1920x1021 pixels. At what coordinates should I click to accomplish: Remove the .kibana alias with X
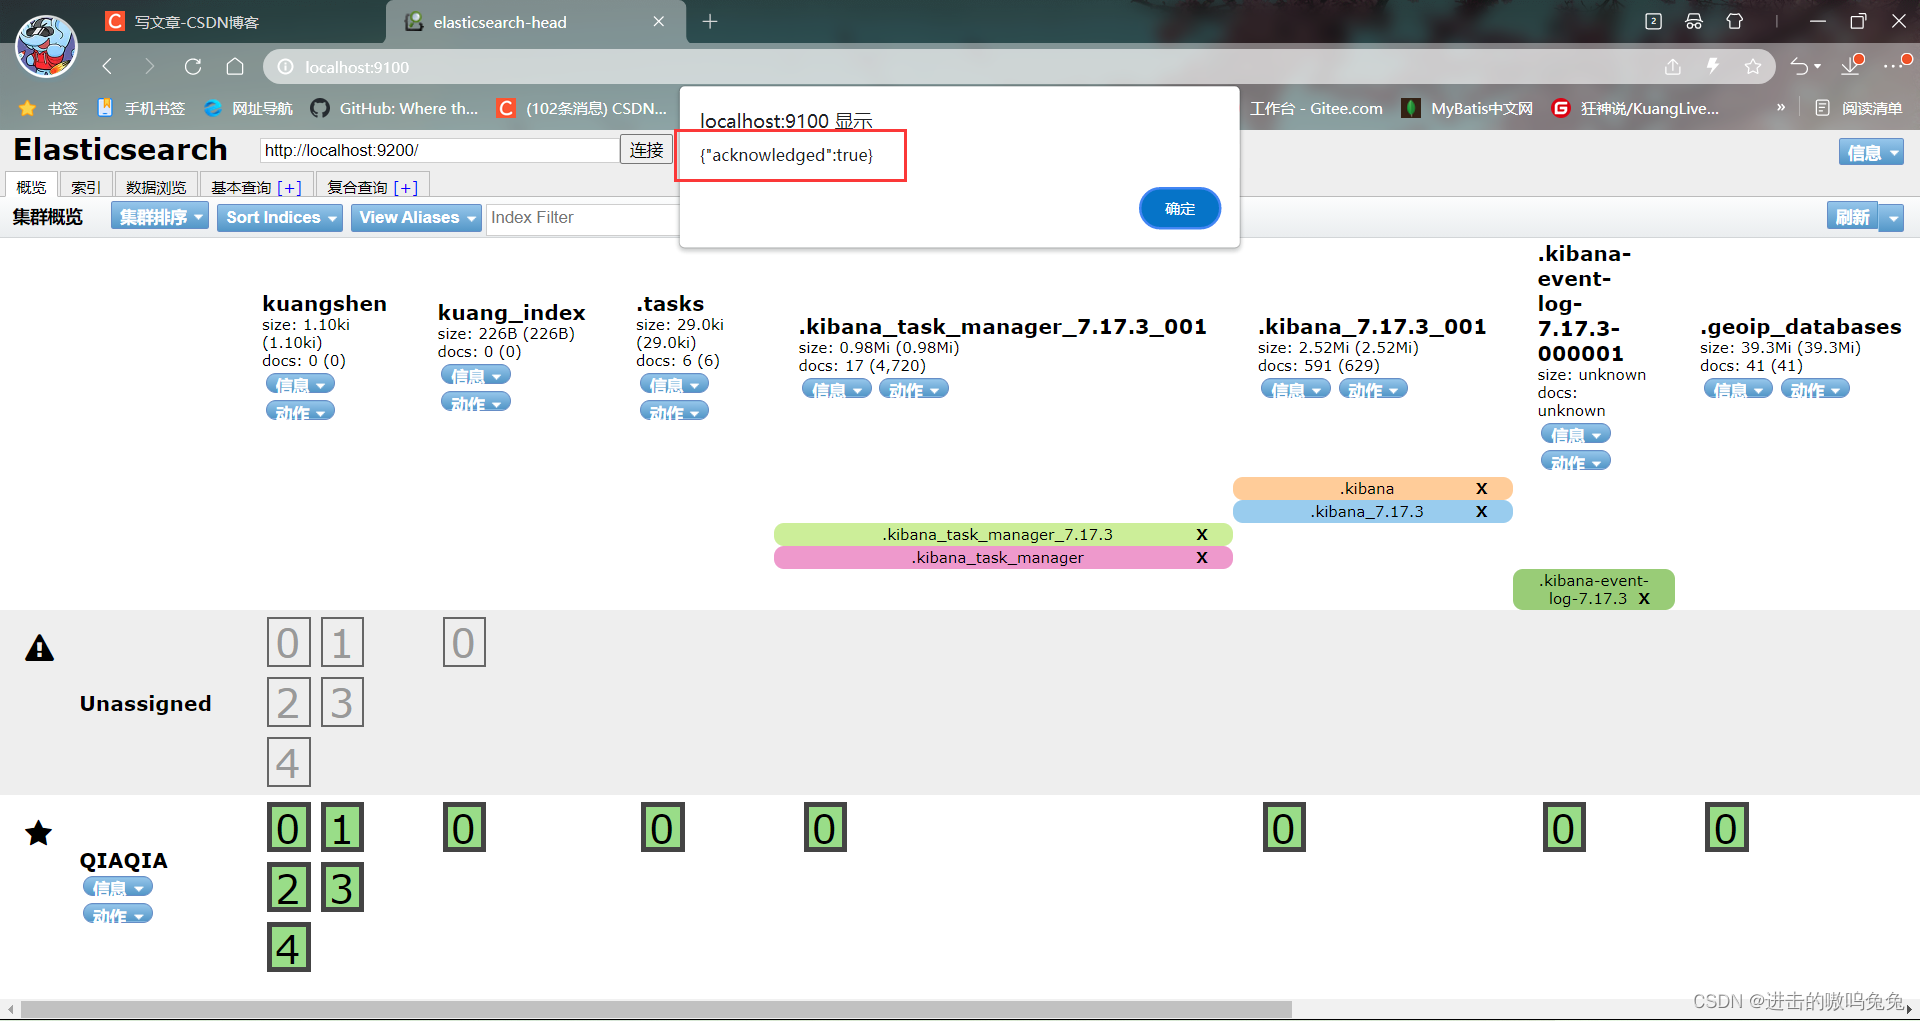click(x=1482, y=489)
